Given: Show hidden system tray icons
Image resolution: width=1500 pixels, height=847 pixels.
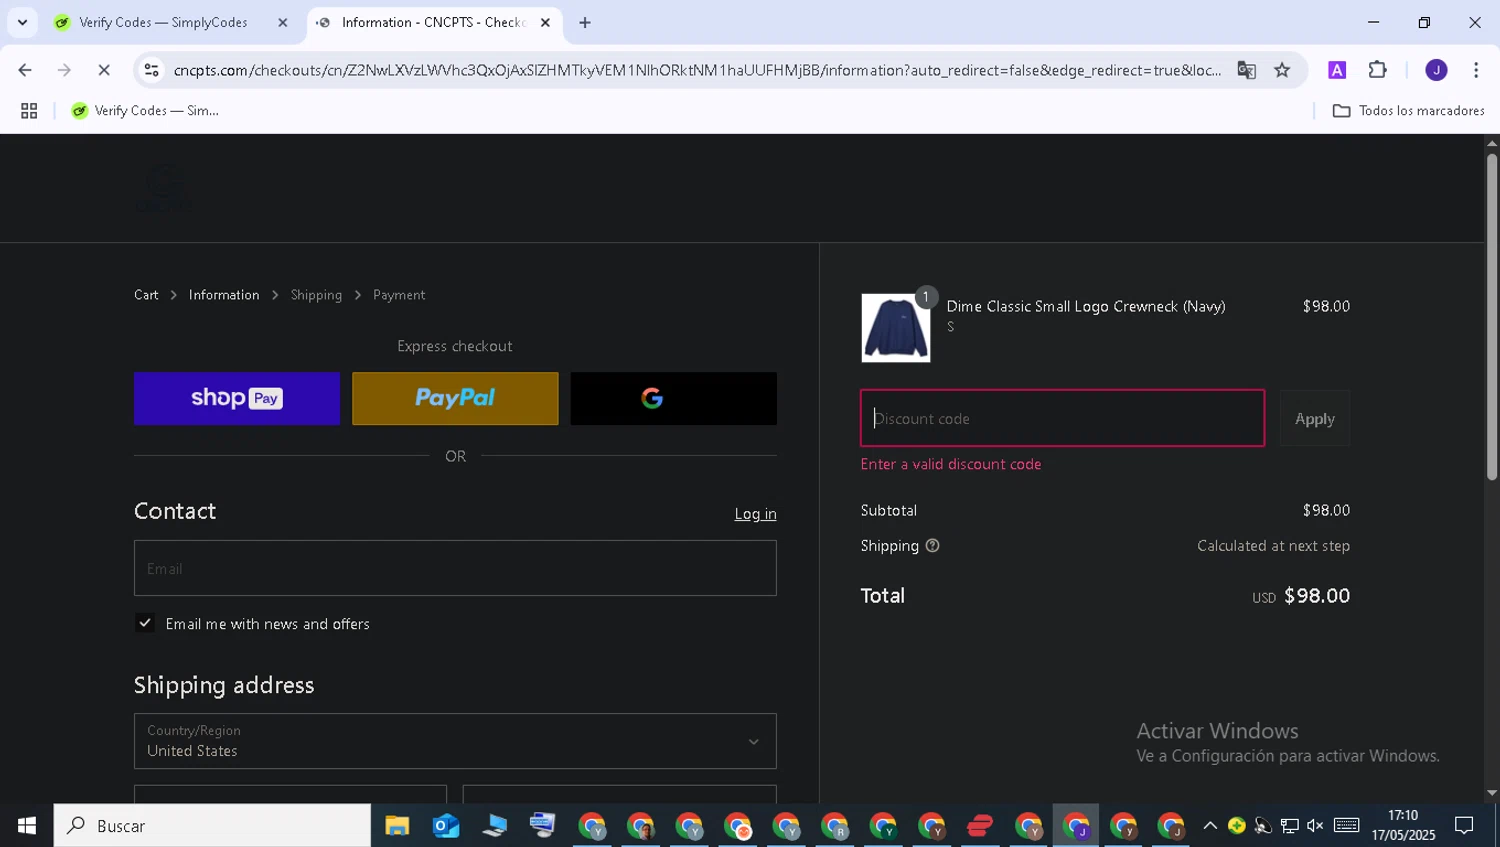Looking at the screenshot, I should pyautogui.click(x=1210, y=826).
